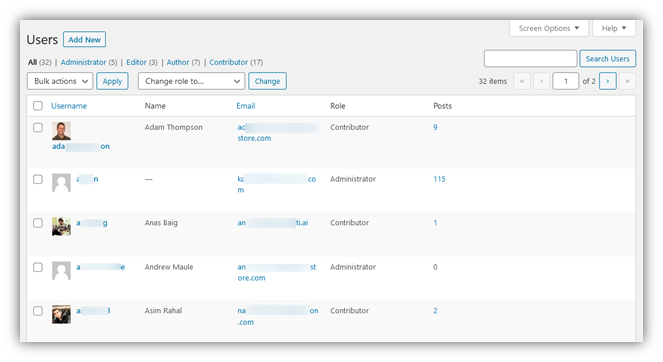Click the Administrator row avatar with 115 posts
The image size is (663, 362).
pyautogui.click(x=61, y=183)
